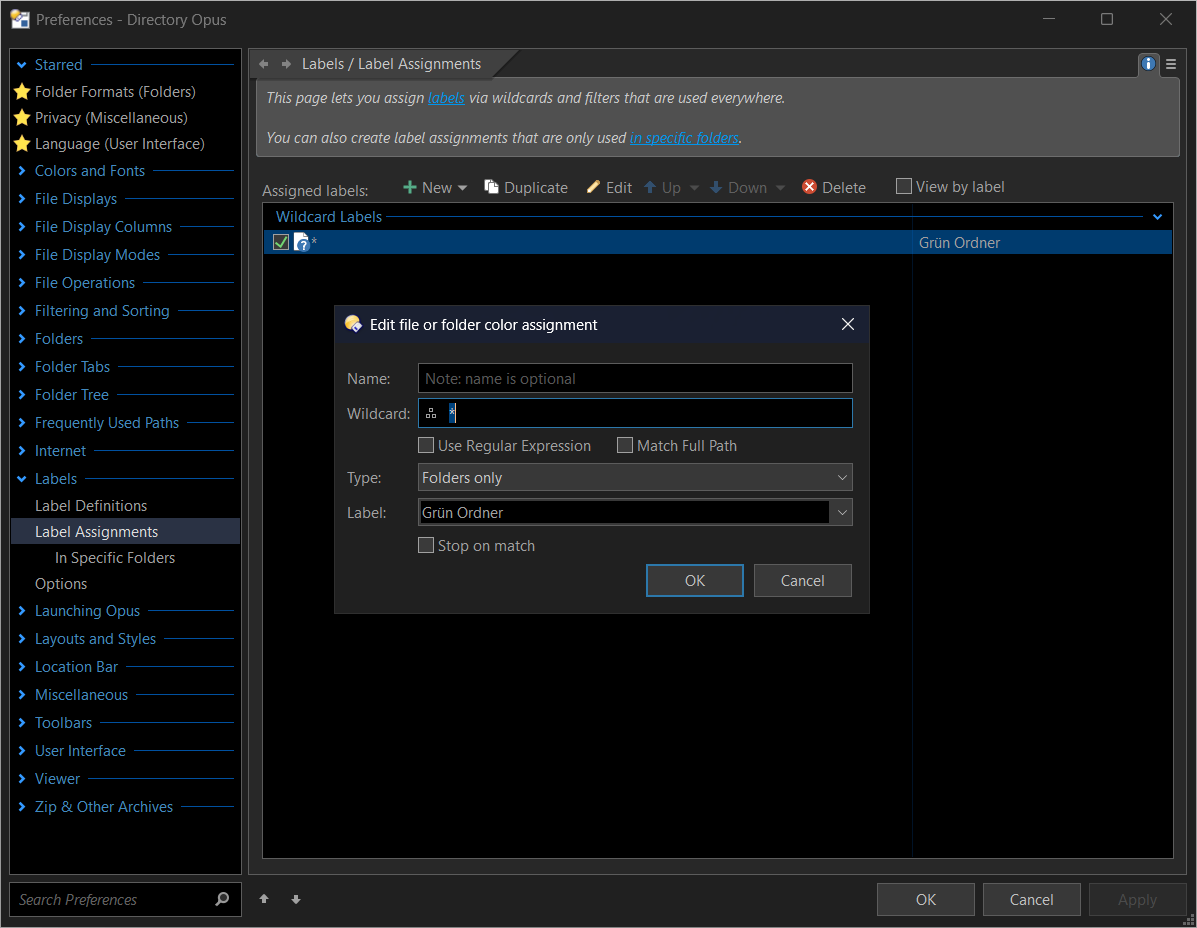This screenshot has height=928, width=1197.
Task: Click the Name text field
Action: click(x=635, y=379)
